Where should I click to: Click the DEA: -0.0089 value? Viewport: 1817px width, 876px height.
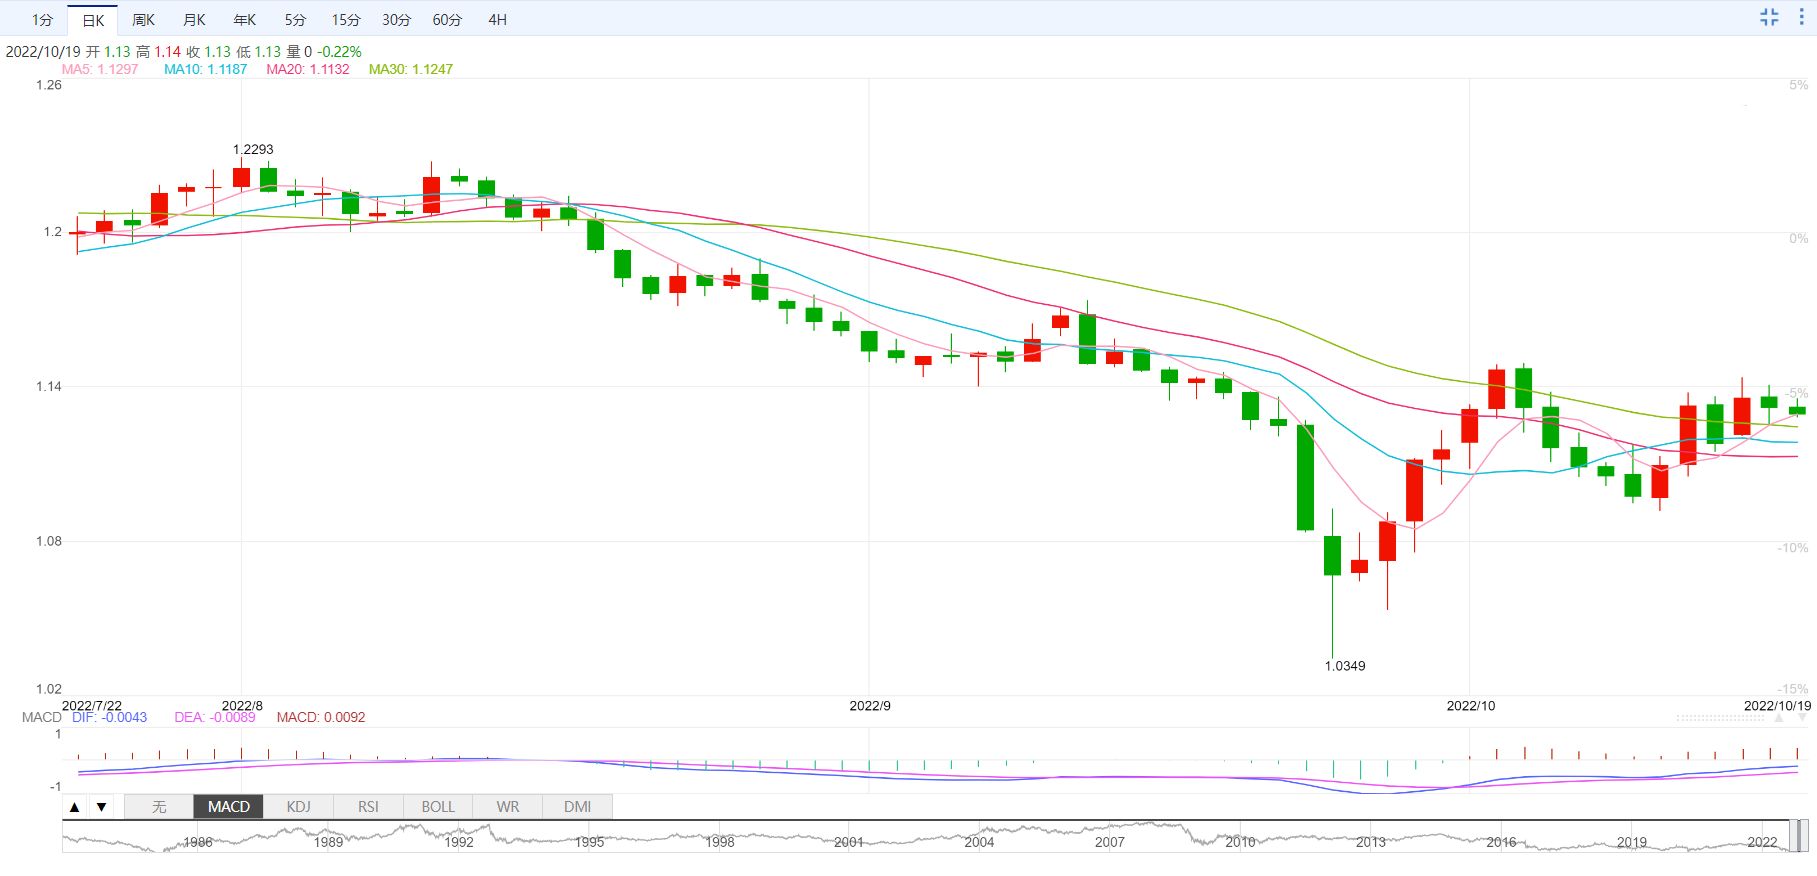pyautogui.click(x=215, y=717)
